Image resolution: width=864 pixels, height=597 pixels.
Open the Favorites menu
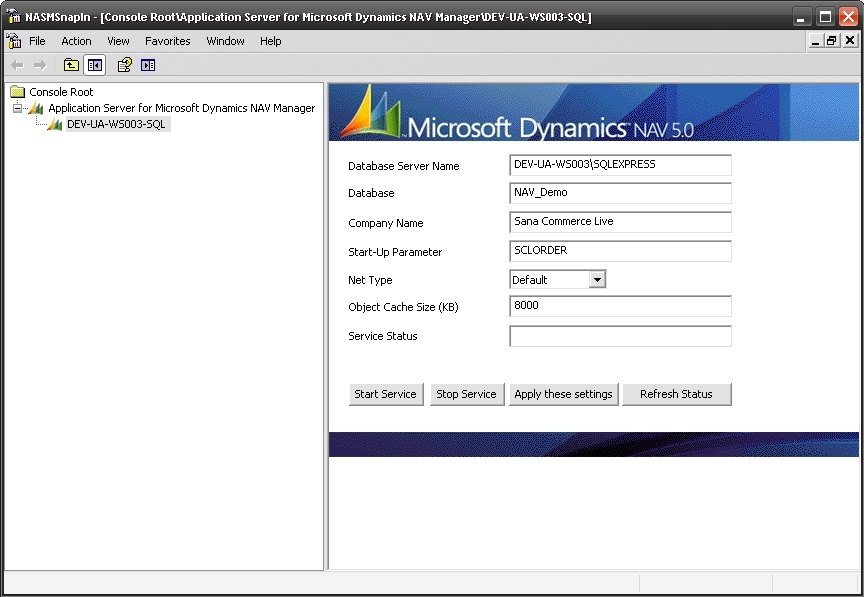167,41
